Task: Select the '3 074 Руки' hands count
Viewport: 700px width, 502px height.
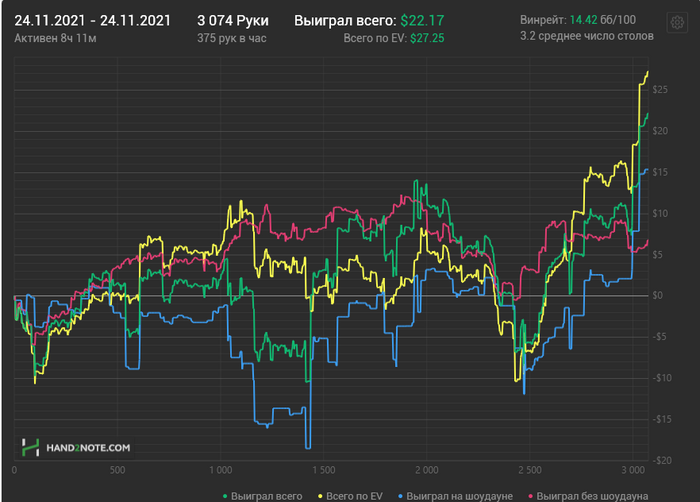Action: (x=233, y=21)
